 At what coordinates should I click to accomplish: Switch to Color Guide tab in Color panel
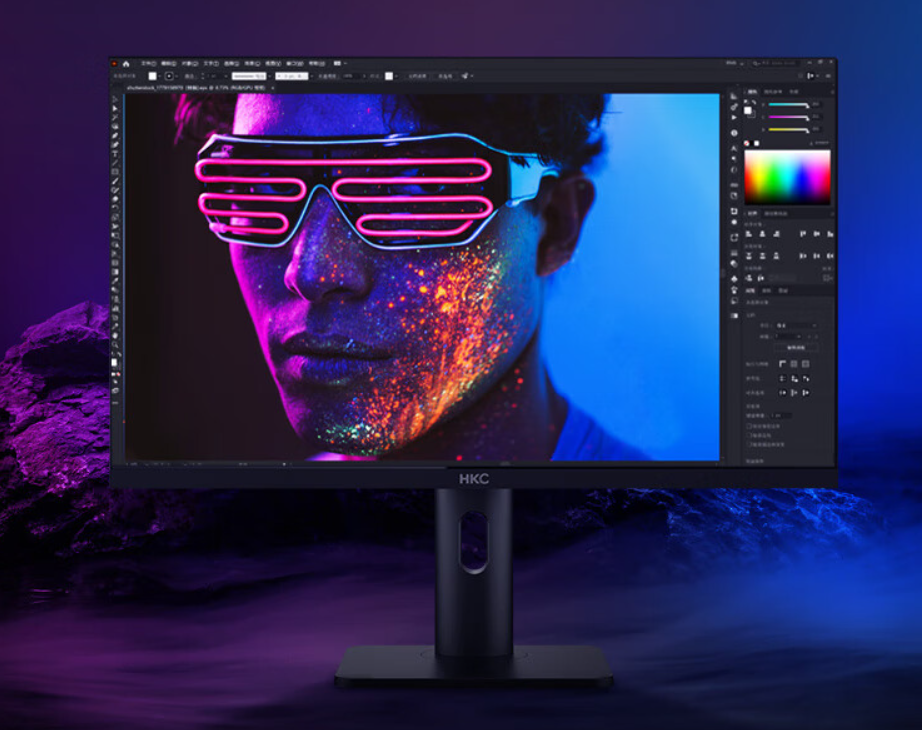(x=773, y=92)
